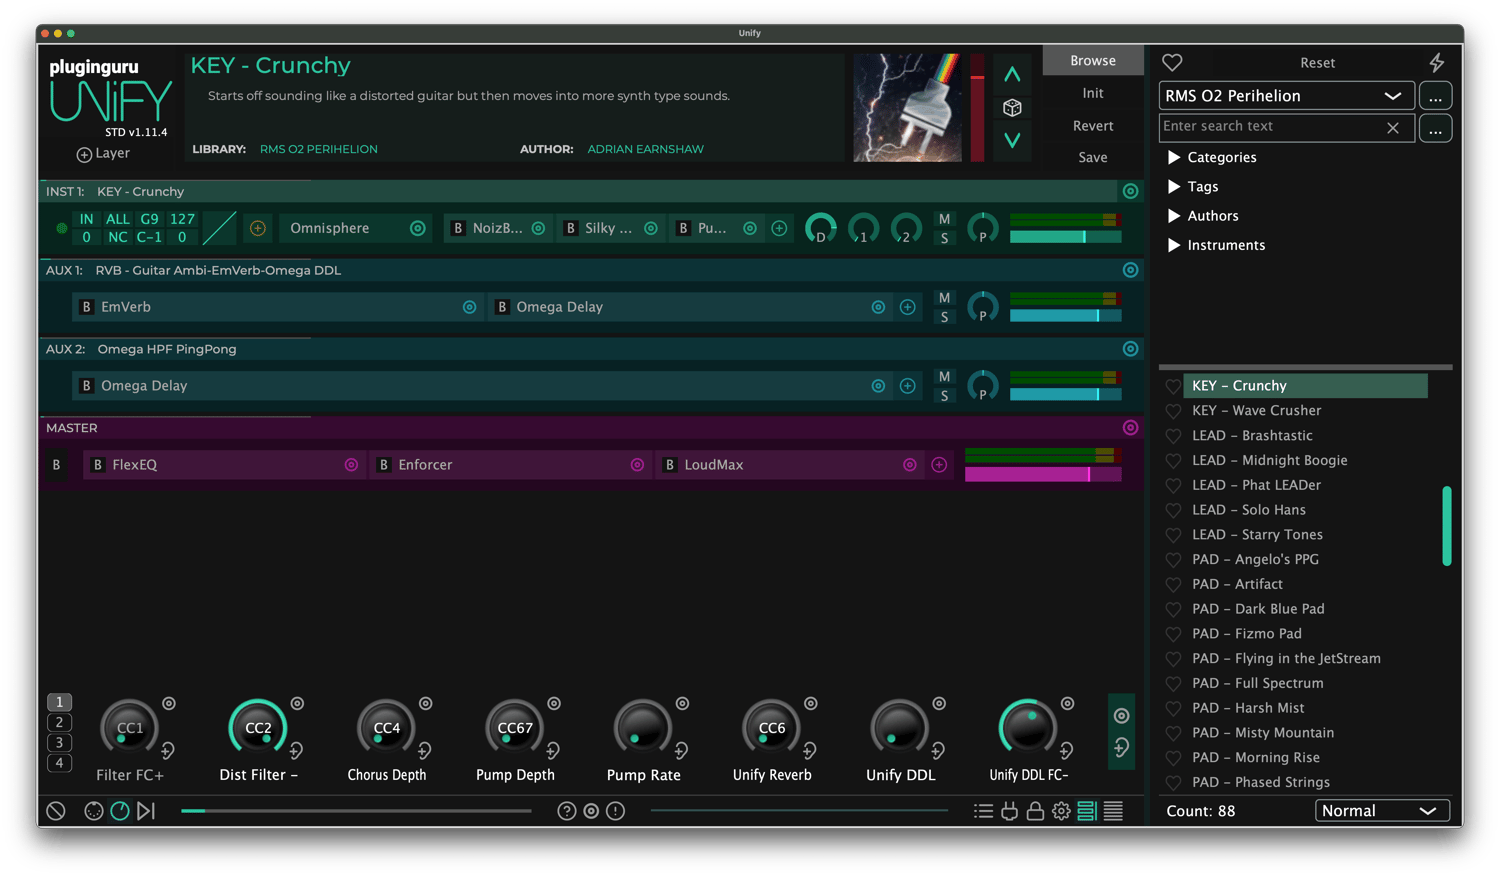The width and height of the screenshot is (1500, 876).
Task: Click the lightning bolt icon in browser
Action: pyautogui.click(x=1437, y=62)
